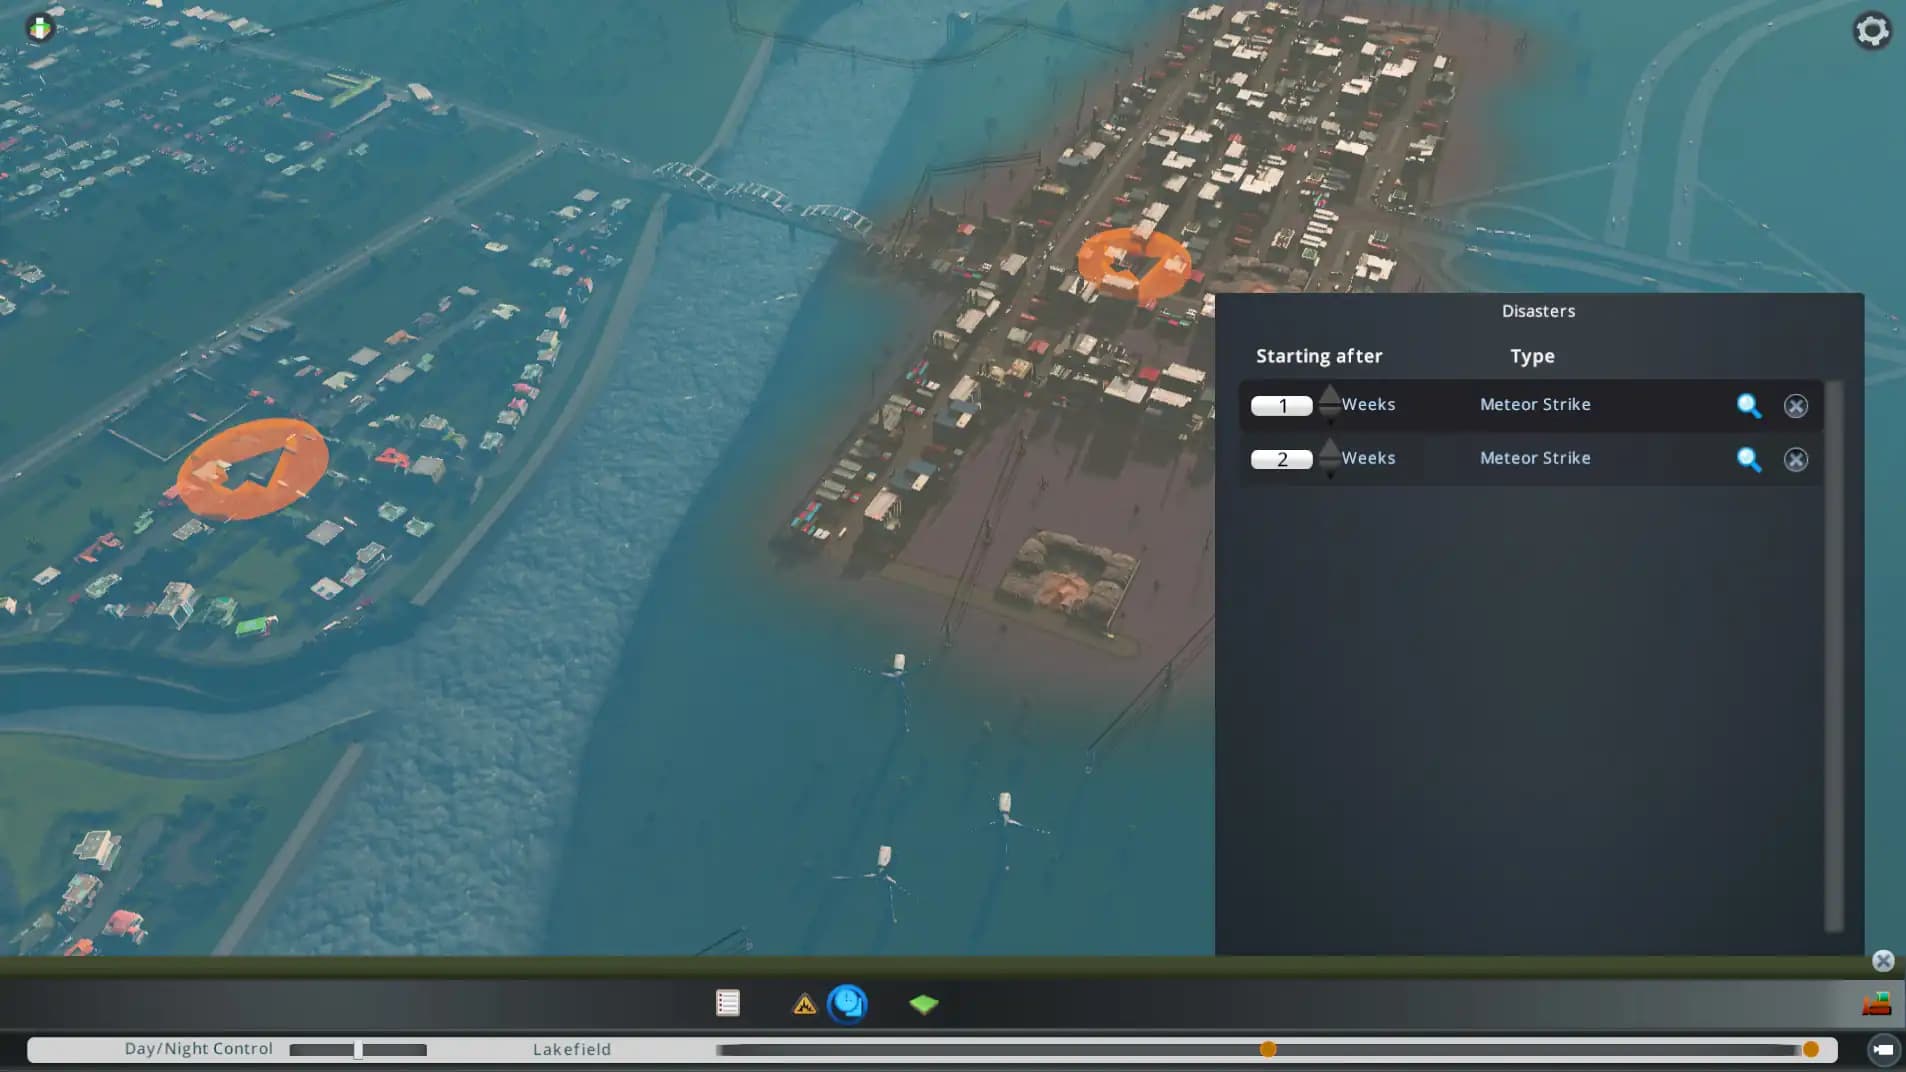
Task: Adjust the Day/Night Control slider handle
Action: click(358, 1049)
